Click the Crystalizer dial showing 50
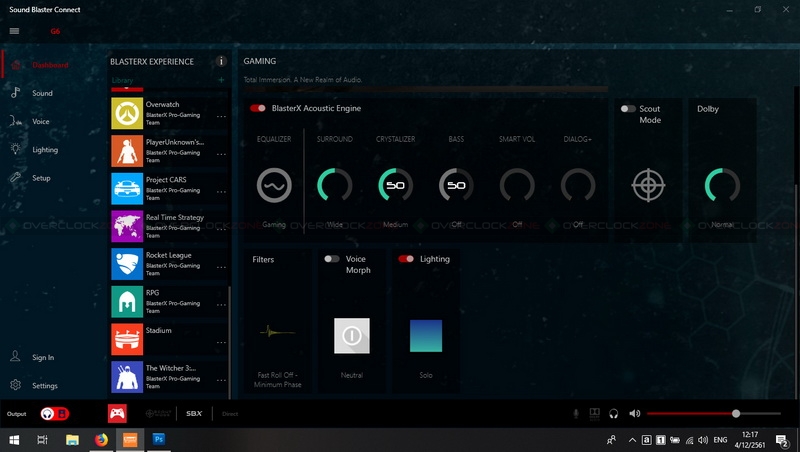The height and width of the screenshot is (452, 800). coord(395,185)
